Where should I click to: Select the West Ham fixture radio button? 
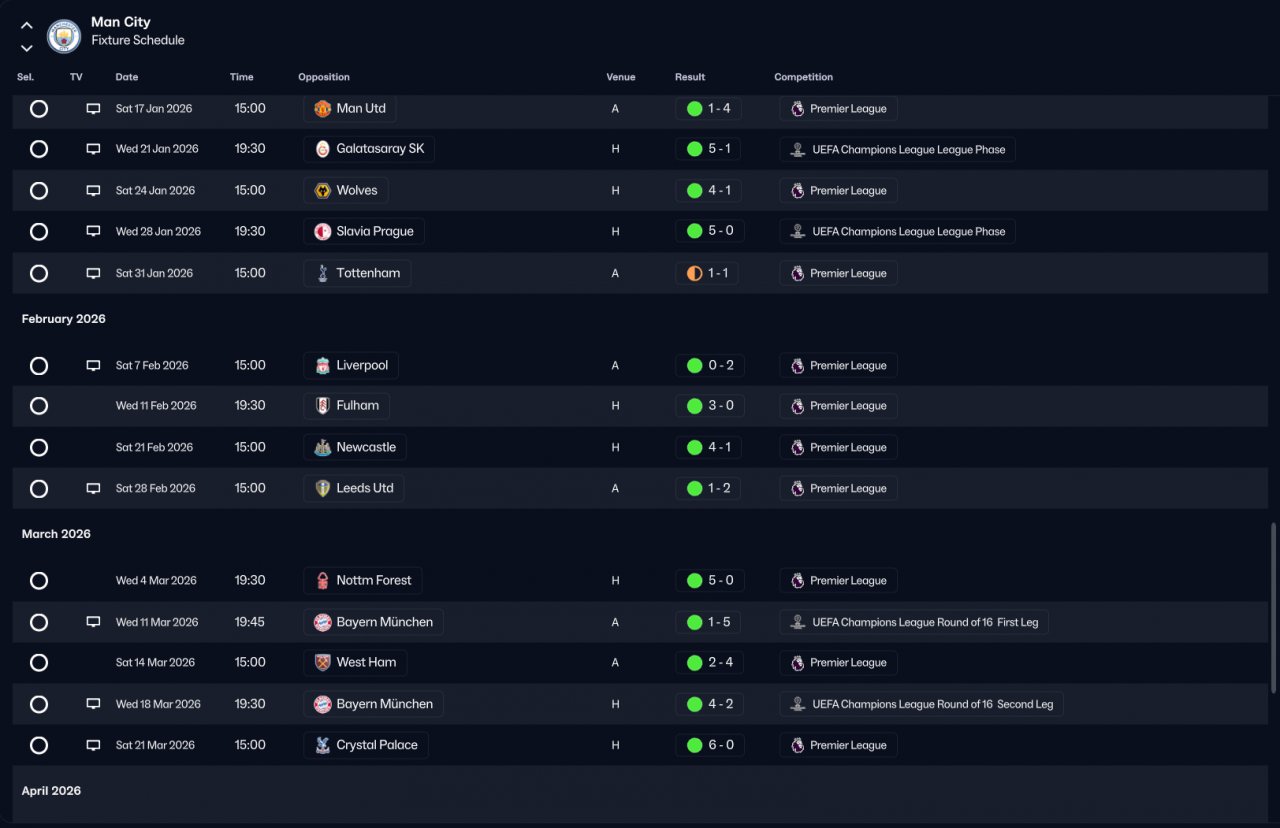point(39,662)
